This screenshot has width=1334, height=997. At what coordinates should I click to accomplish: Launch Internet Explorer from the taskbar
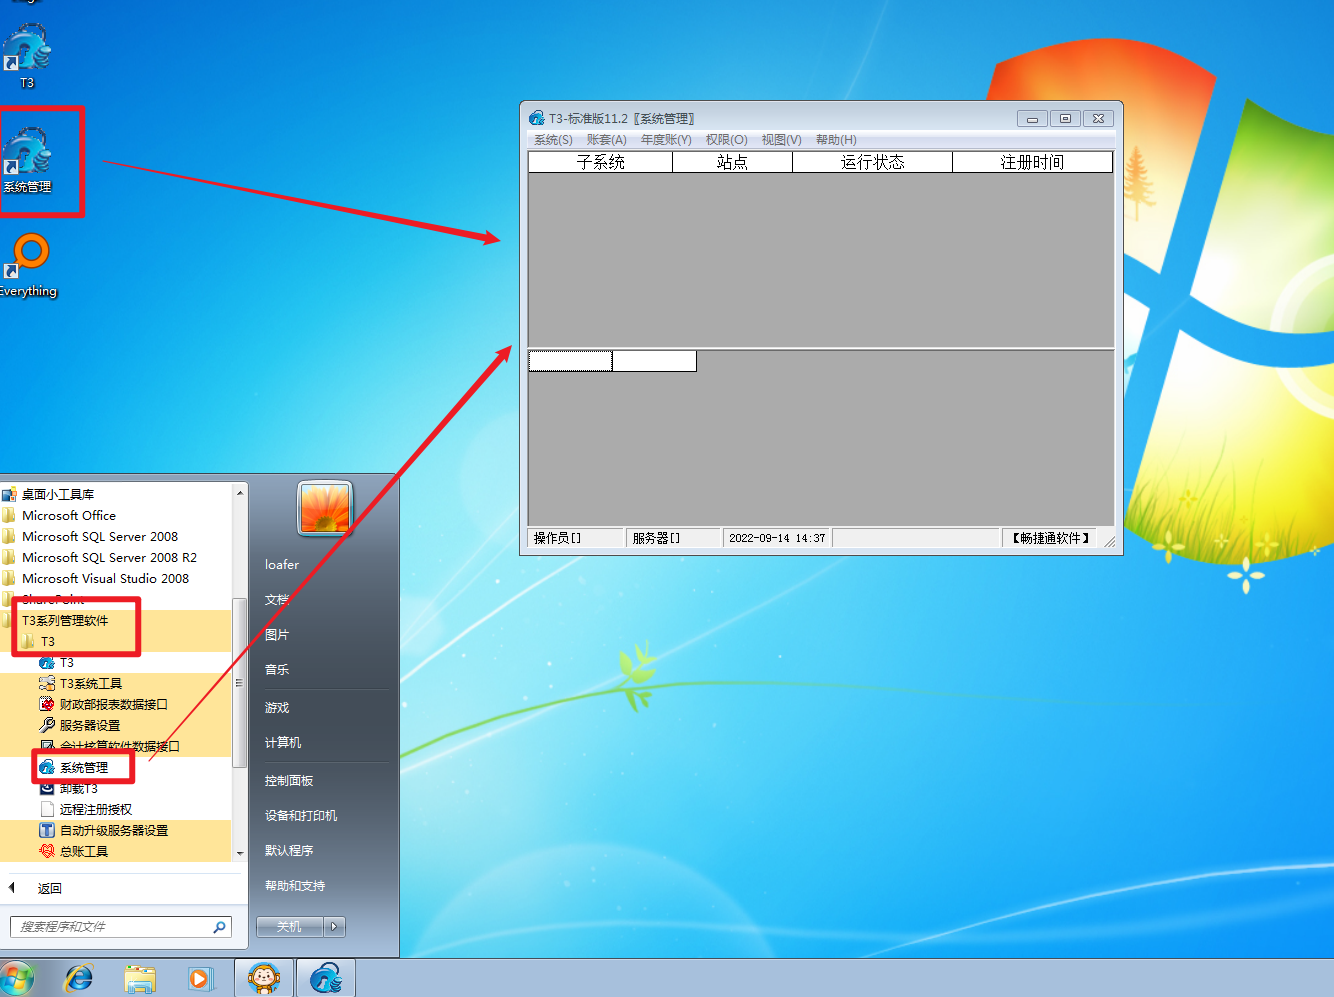tap(78, 978)
